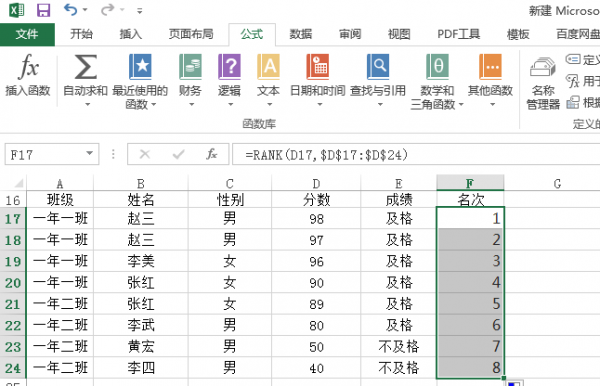Screen dimensions: 600x386
Task: Select column G header
Action: pos(557,184)
